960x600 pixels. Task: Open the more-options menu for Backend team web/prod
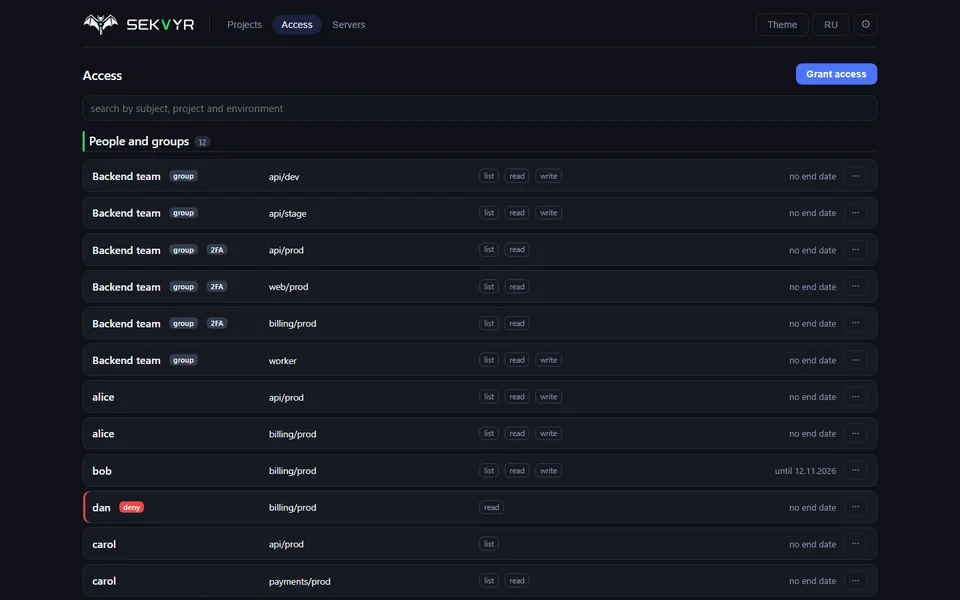(855, 287)
